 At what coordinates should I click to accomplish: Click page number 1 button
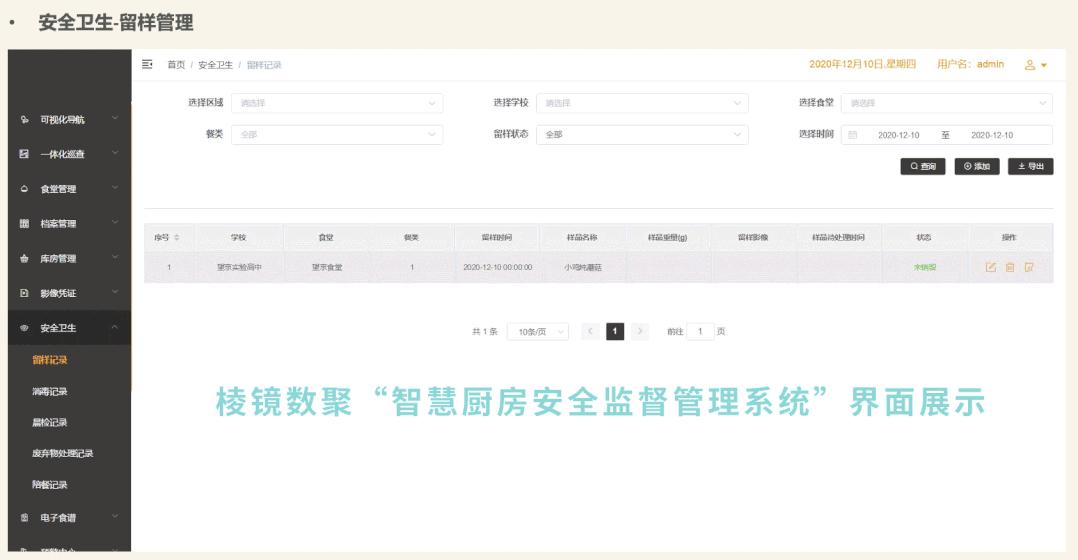click(615, 331)
